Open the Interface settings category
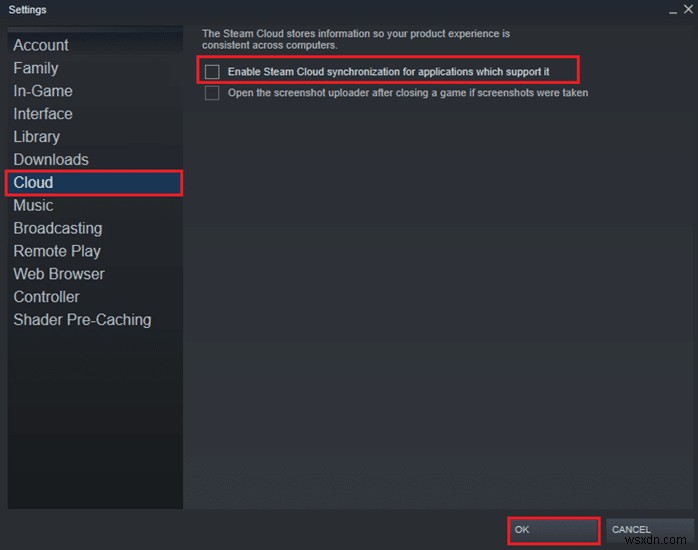 pos(43,114)
